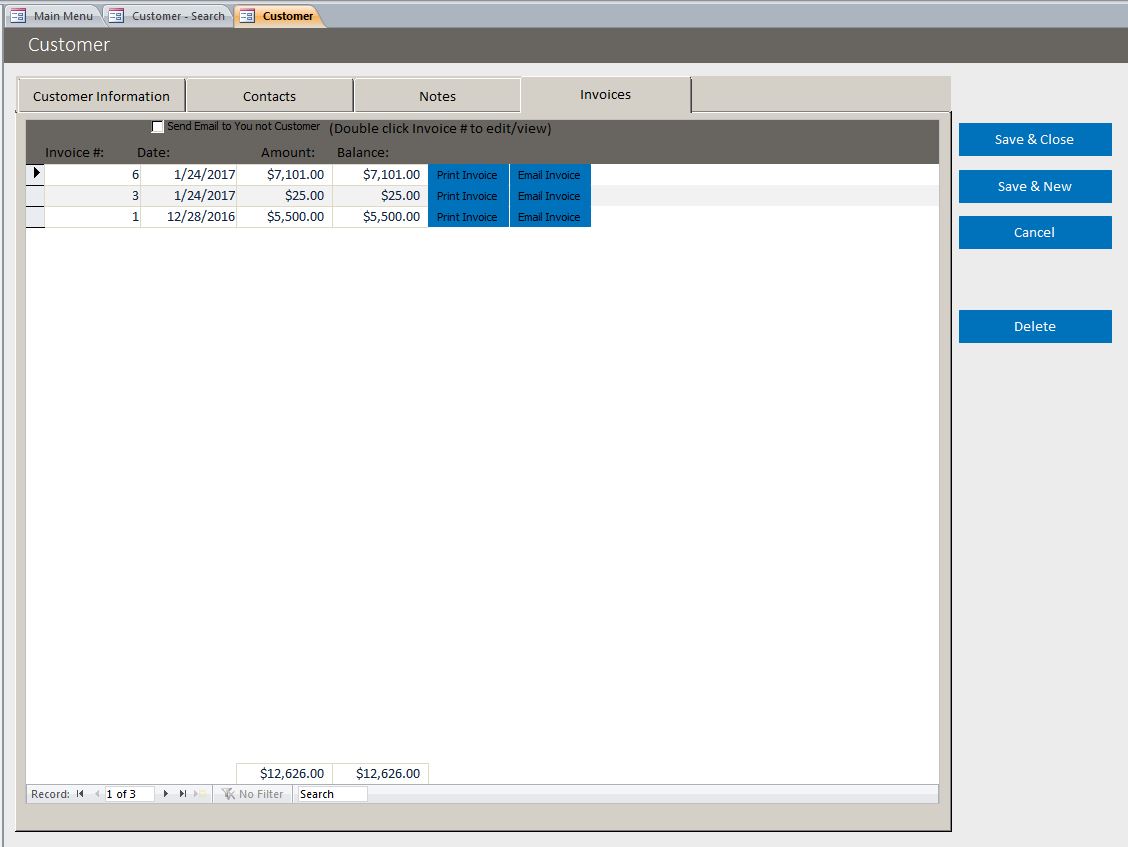Jump to the last record icon
Screen dimensions: 1128x847
pos(180,793)
